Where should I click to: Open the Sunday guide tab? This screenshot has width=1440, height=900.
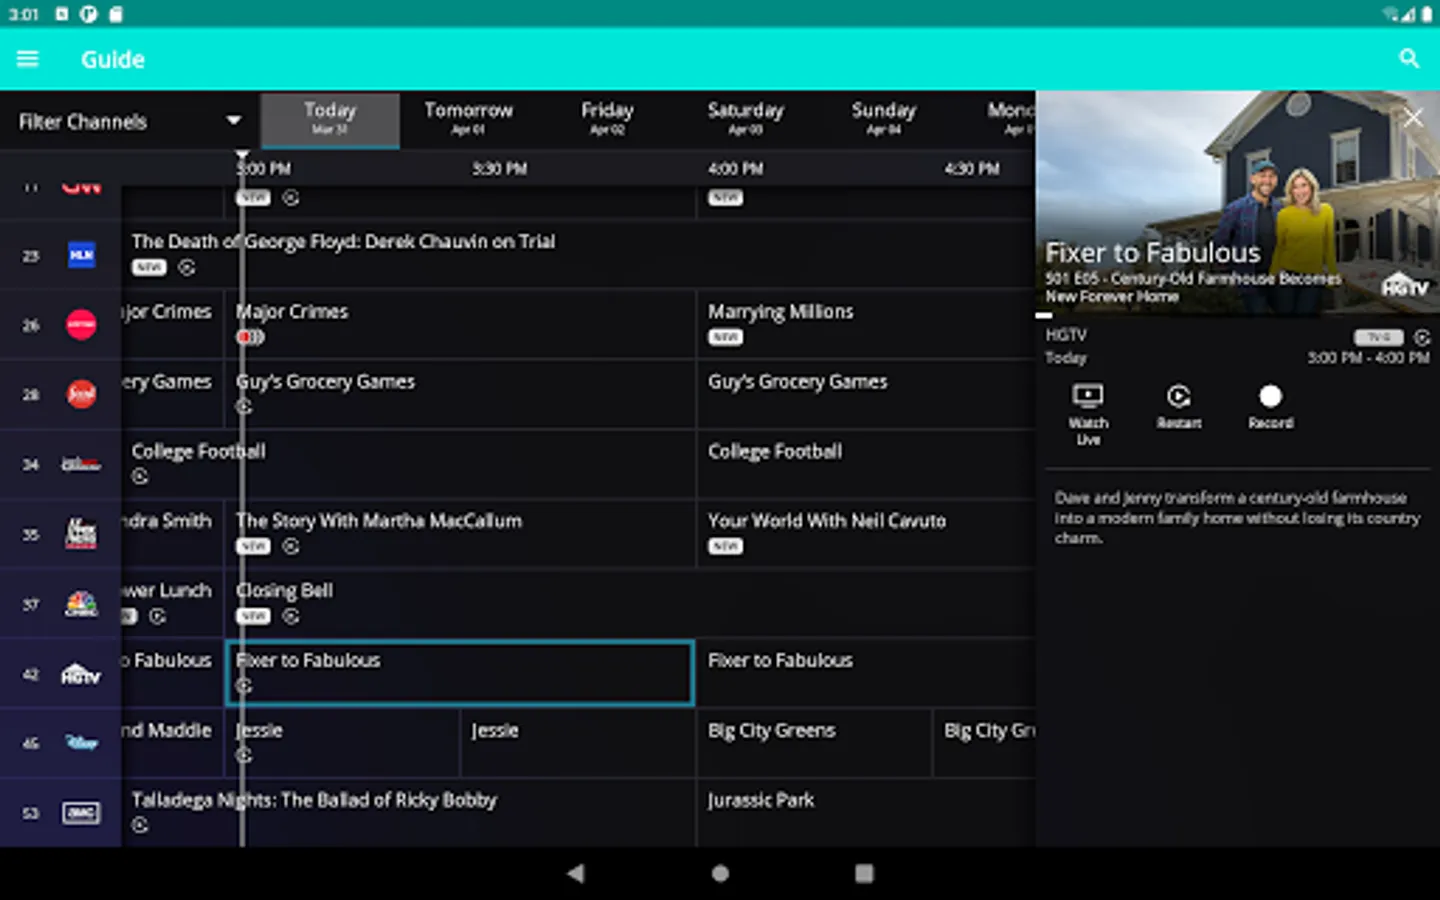883,119
